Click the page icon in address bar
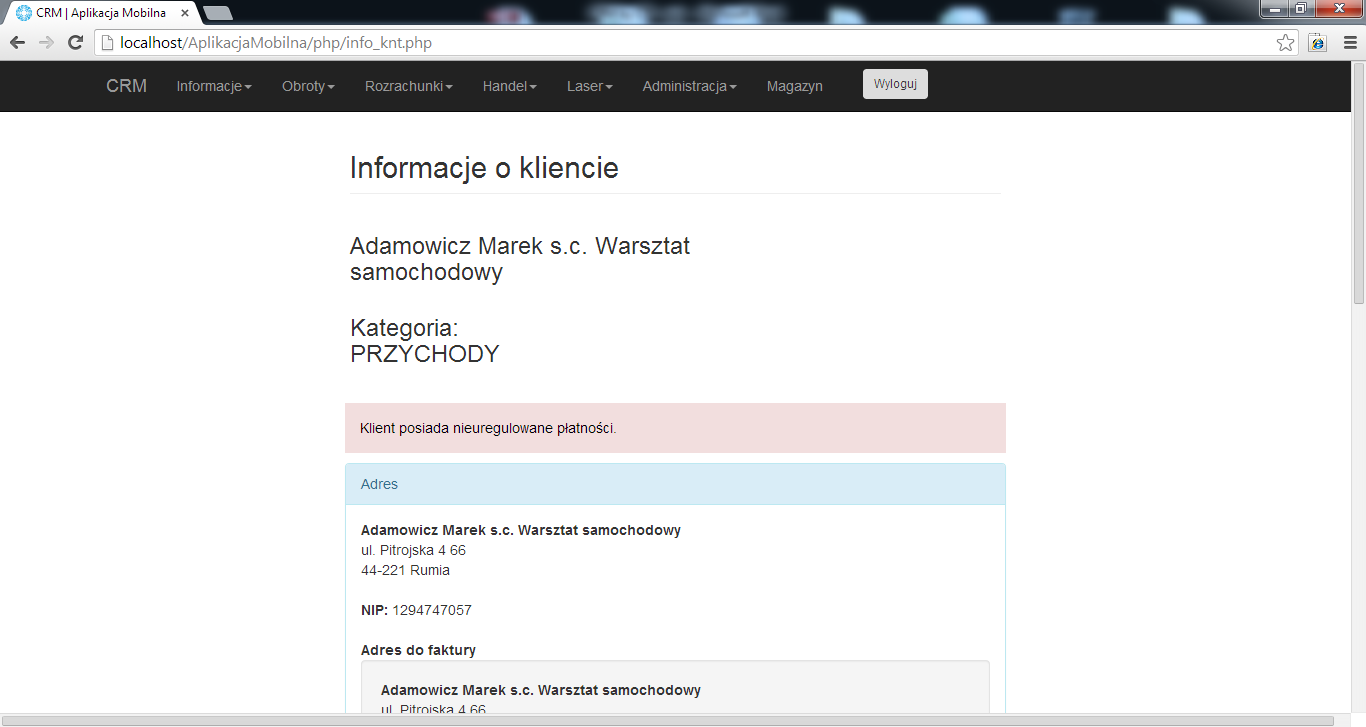The height and width of the screenshot is (727, 1366). [106, 43]
